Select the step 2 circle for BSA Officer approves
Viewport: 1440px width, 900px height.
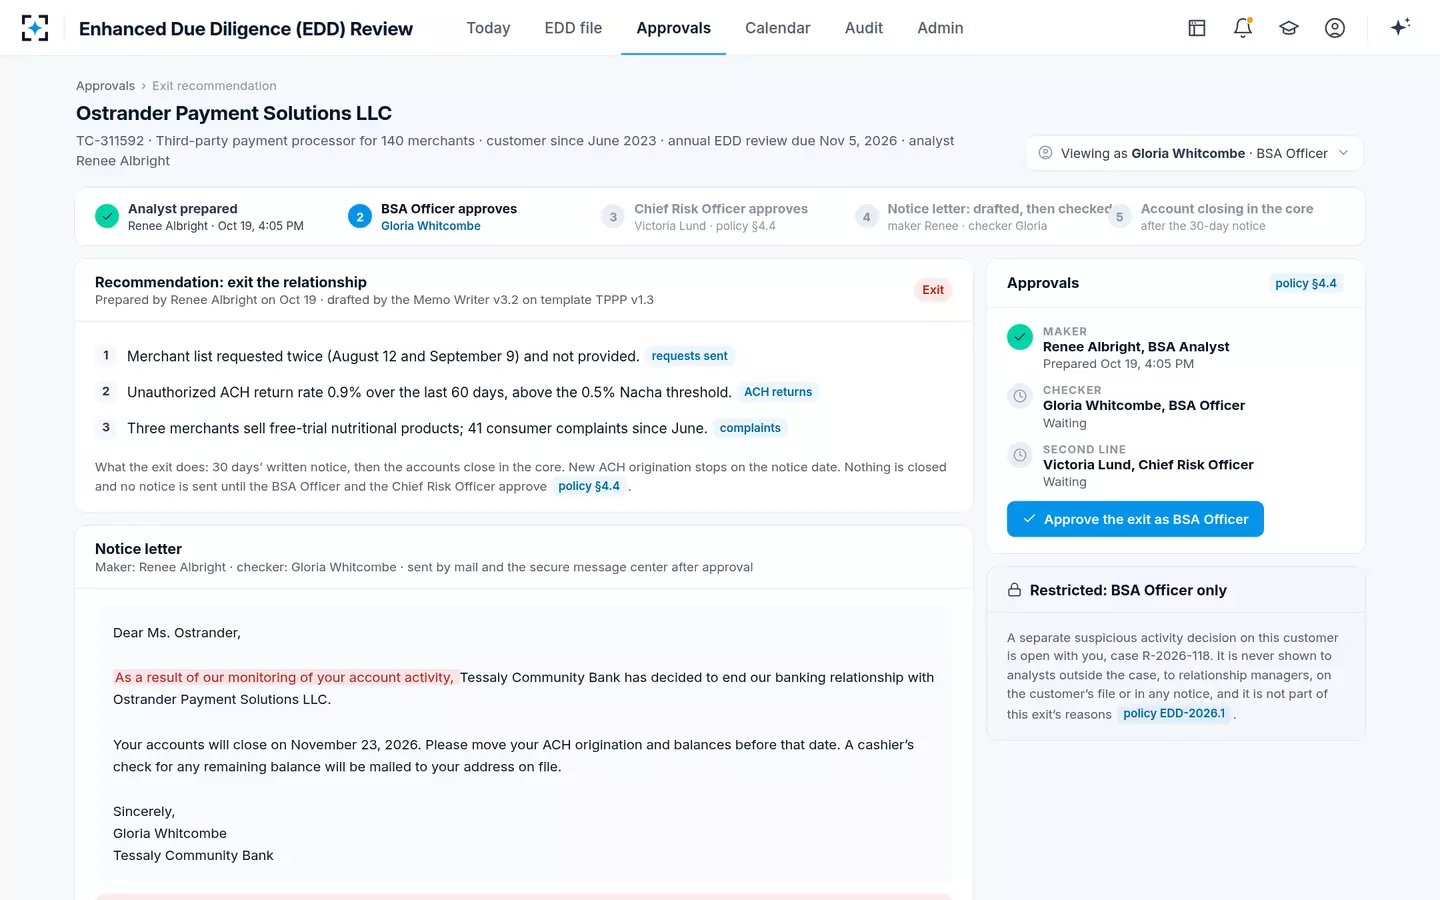coord(360,216)
